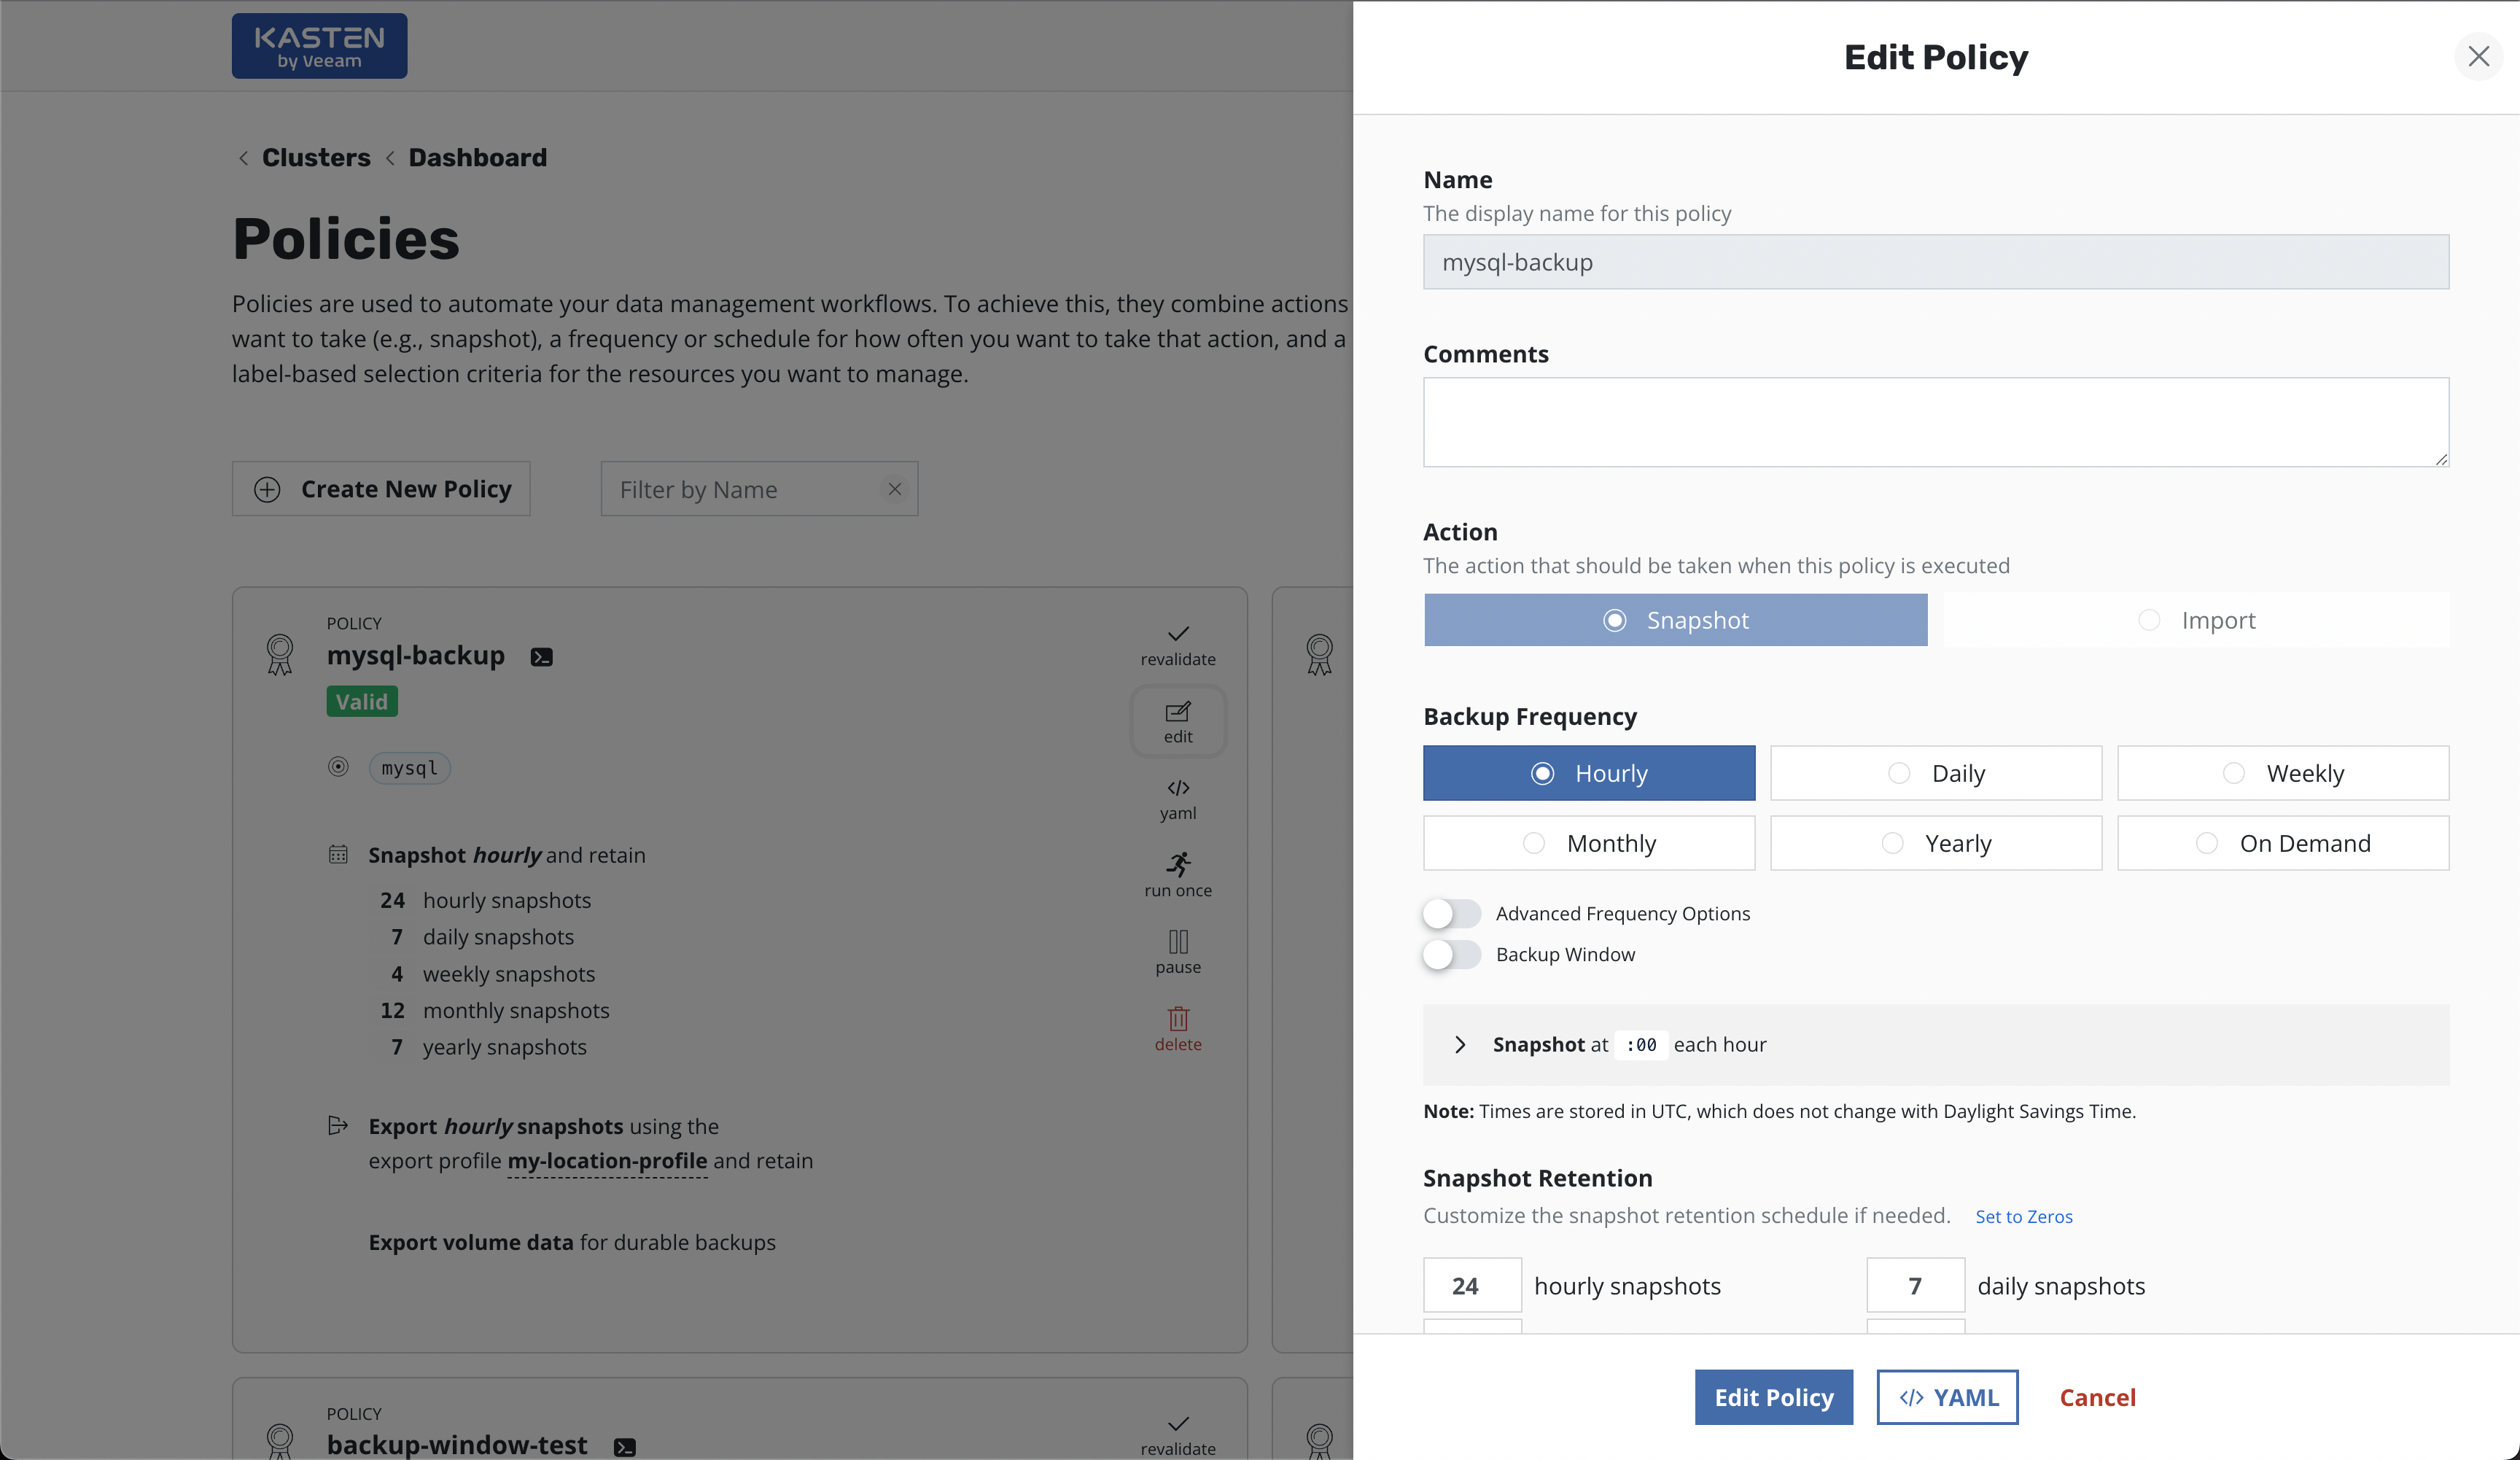Click the Set to Zeros link

tap(2023, 1216)
